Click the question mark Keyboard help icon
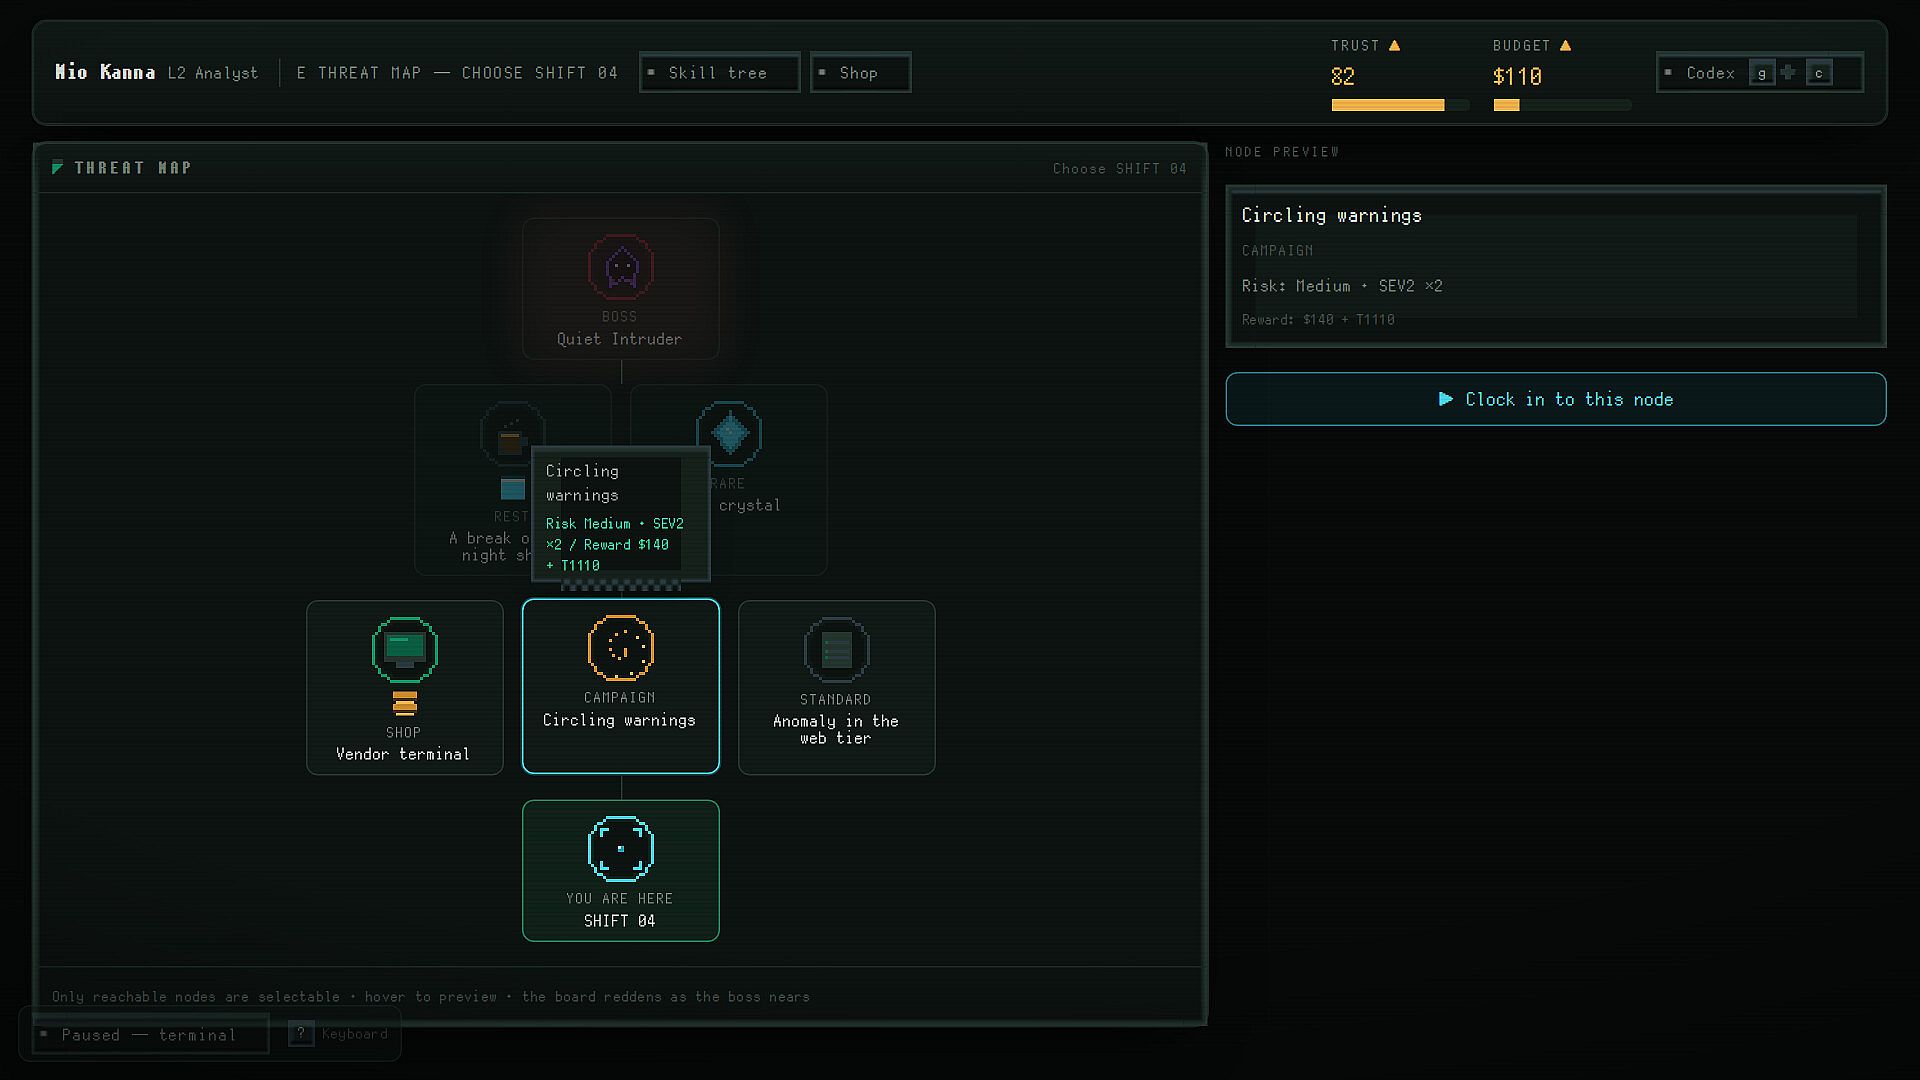Image resolution: width=1920 pixels, height=1080 pixels. 300,1034
